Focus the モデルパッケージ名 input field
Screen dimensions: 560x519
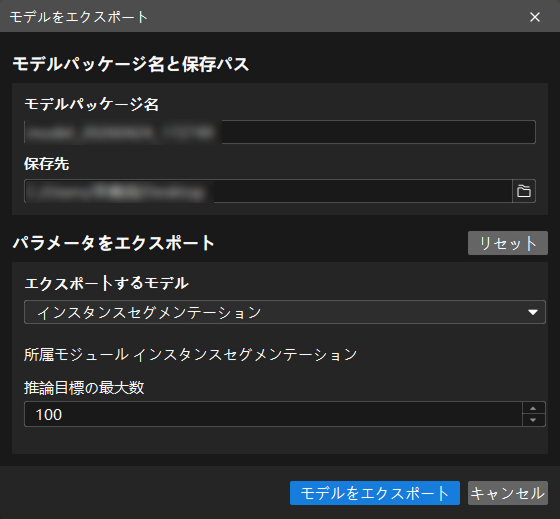(x=280, y=132)
